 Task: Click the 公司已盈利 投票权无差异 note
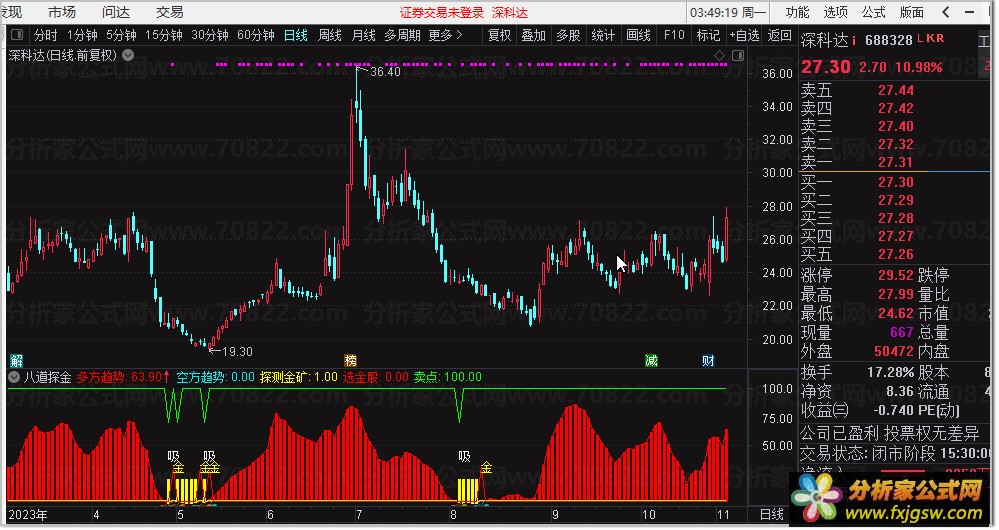pyautogui.click(x=889, y=433)
